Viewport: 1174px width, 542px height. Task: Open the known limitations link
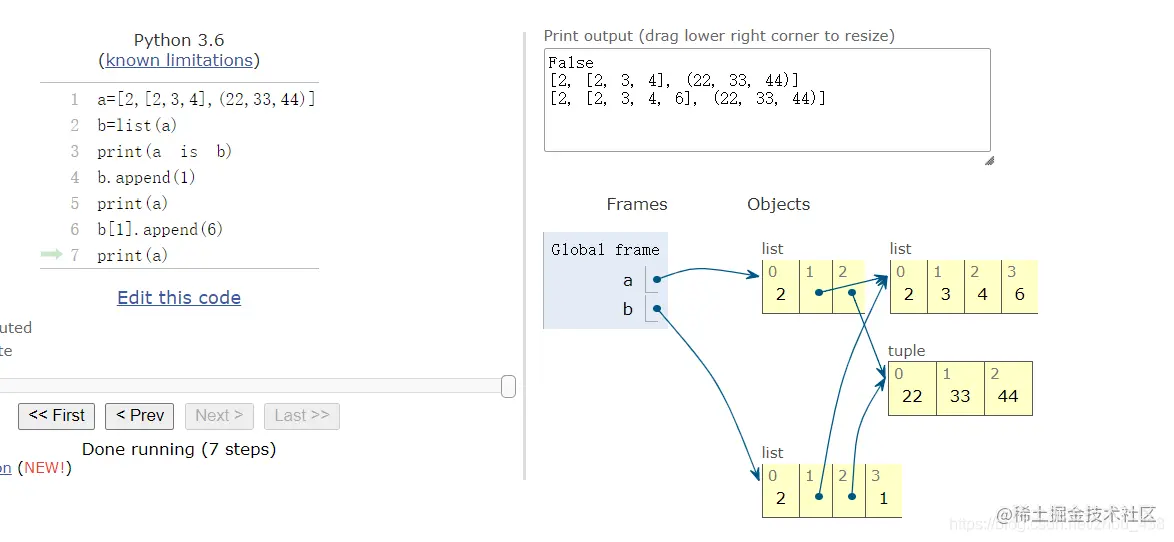[x=179, y=60]
